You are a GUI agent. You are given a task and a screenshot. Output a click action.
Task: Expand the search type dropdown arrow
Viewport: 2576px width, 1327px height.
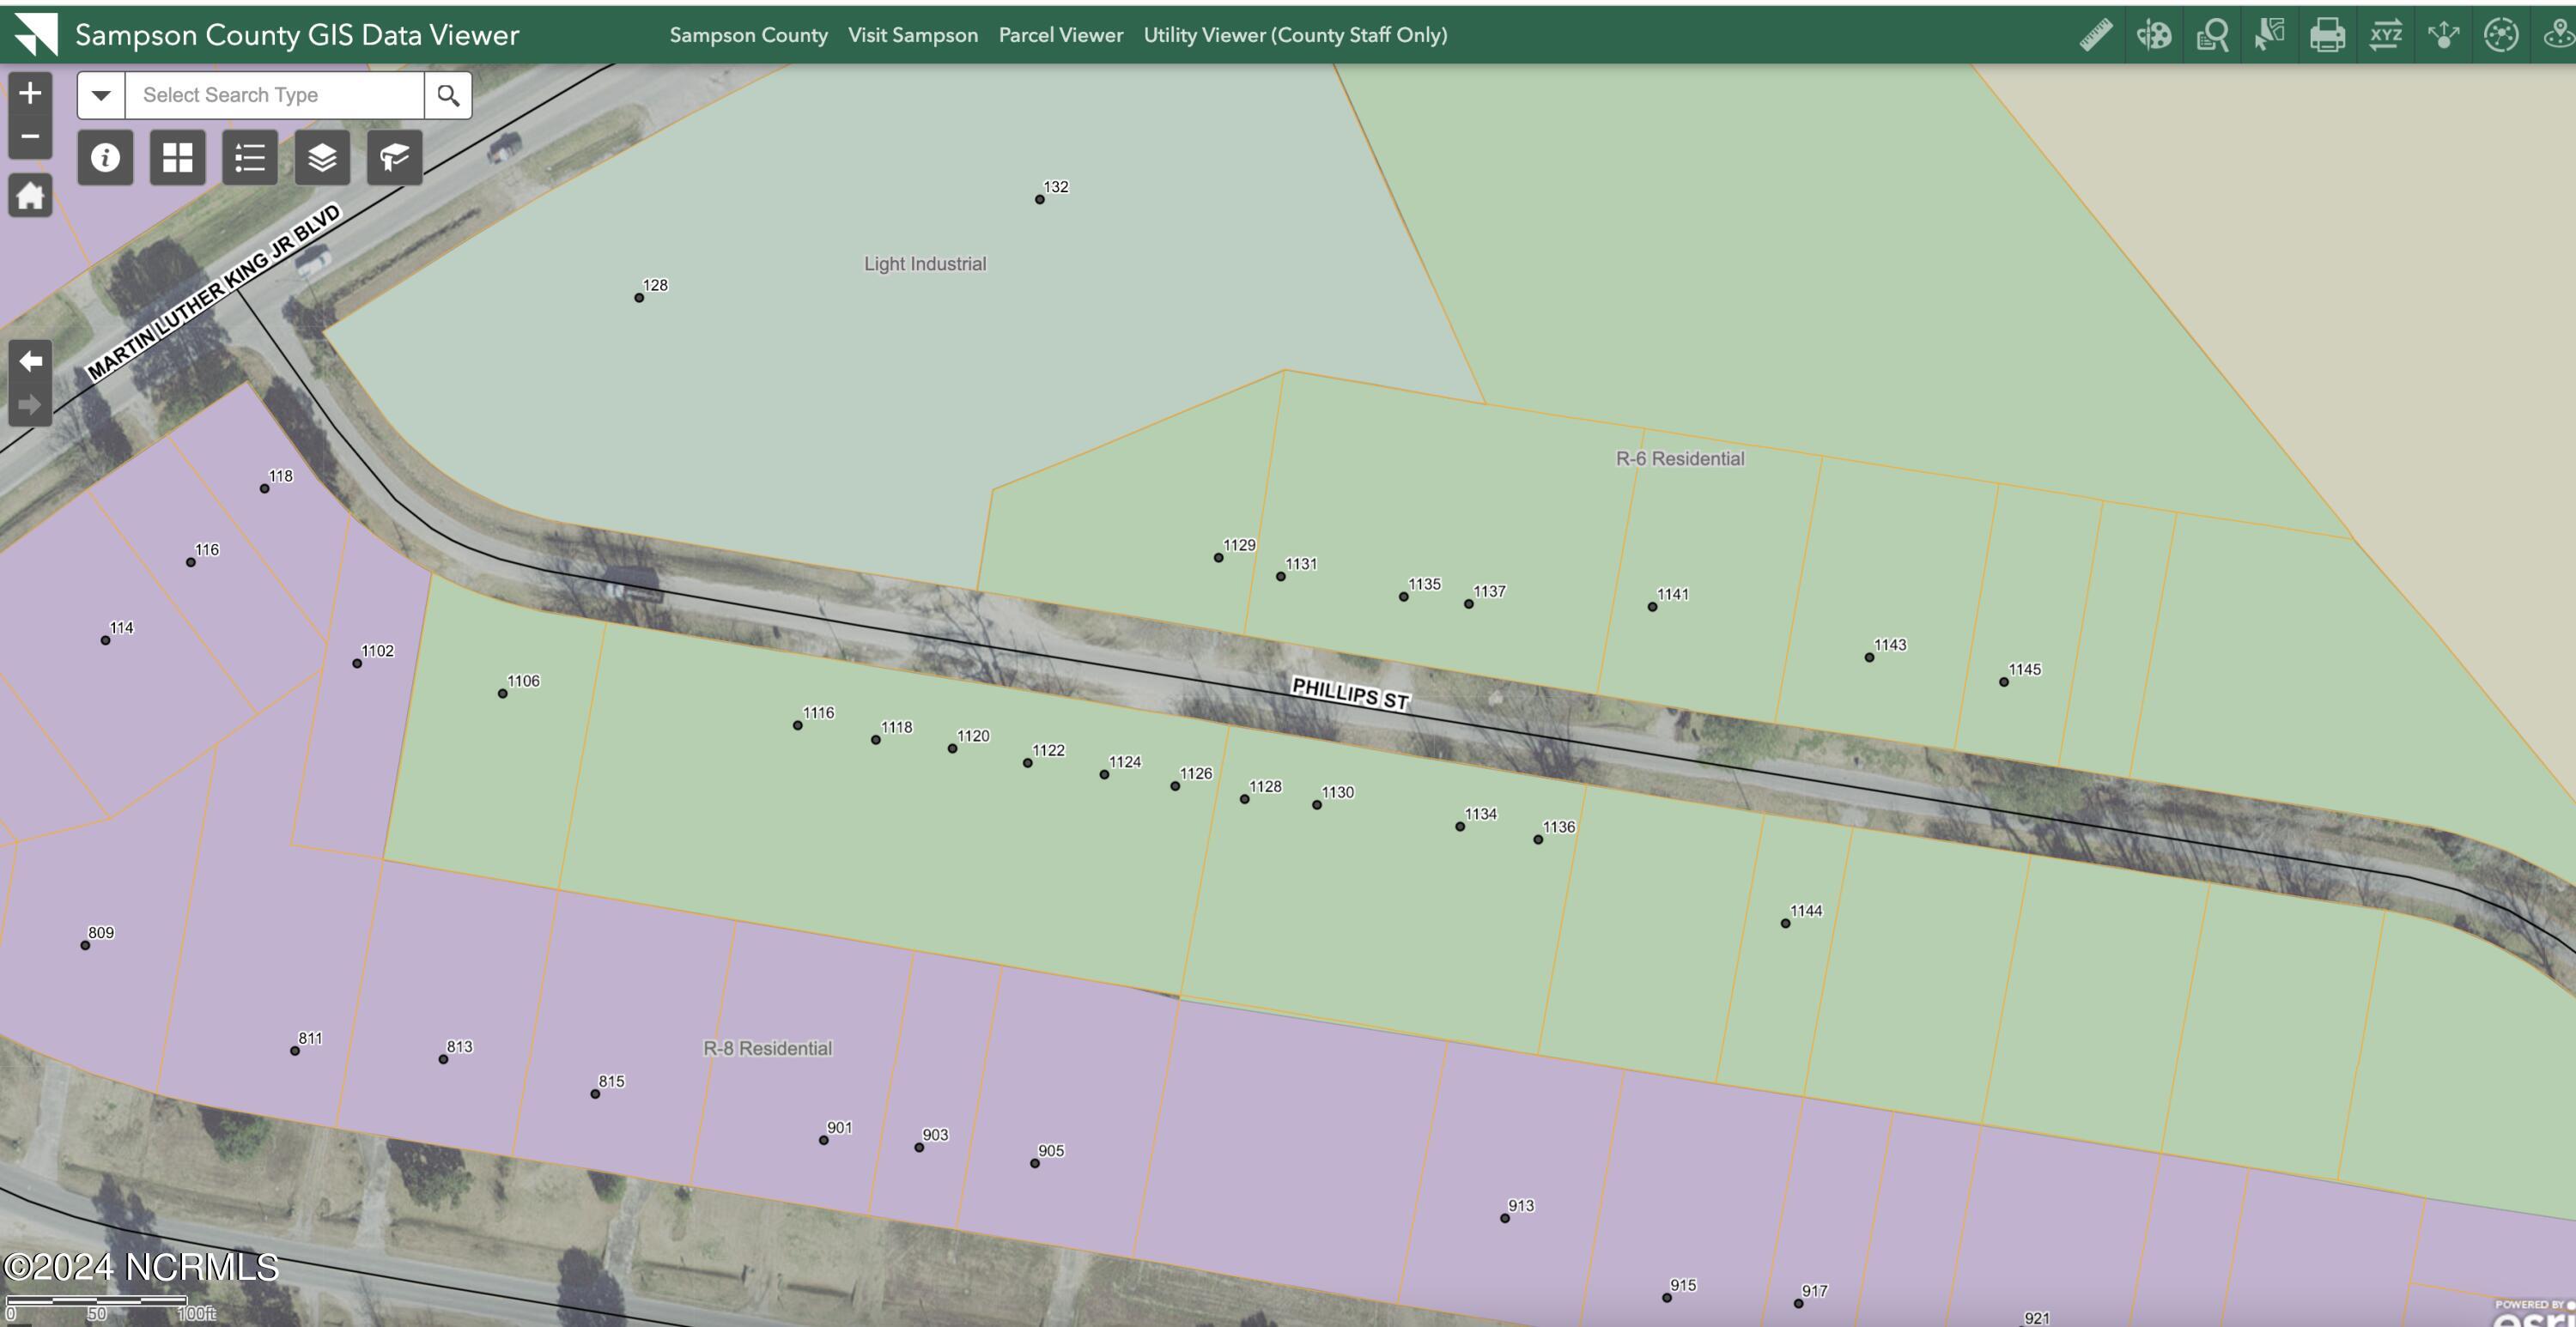pyautogui.click(x=101, y=95)
